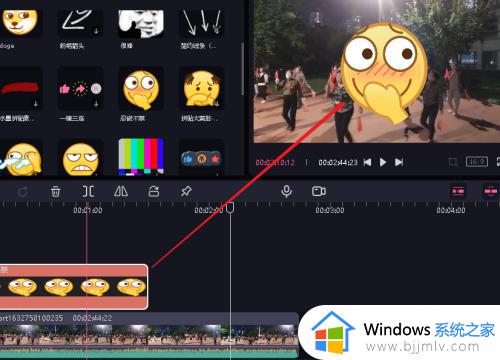500x360 pixels.
Task: Click the green audio waveform strip
Action: pyautogui.click(x=148, y=353)
